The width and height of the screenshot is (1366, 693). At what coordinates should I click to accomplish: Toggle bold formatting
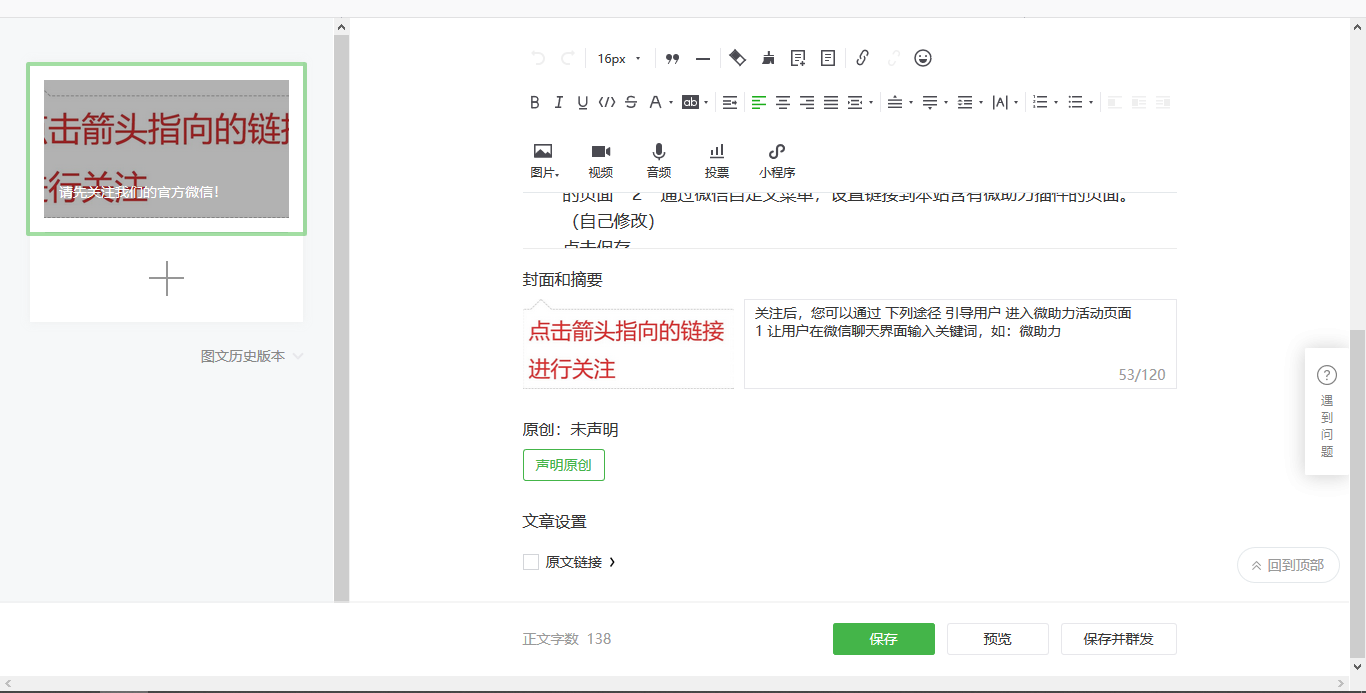(534, 102)
